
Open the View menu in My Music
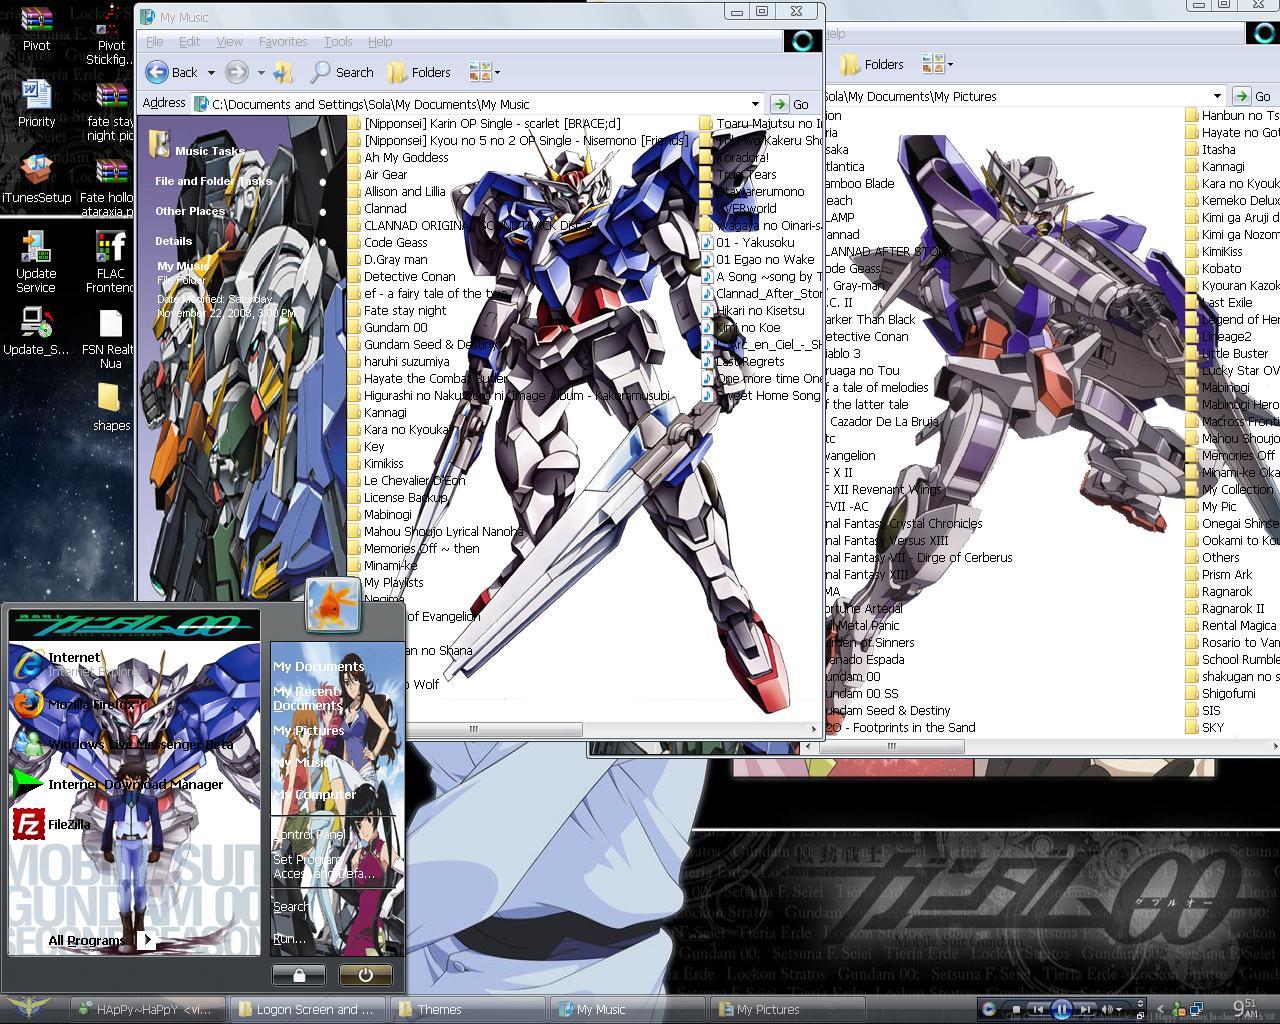pos(230,42)
